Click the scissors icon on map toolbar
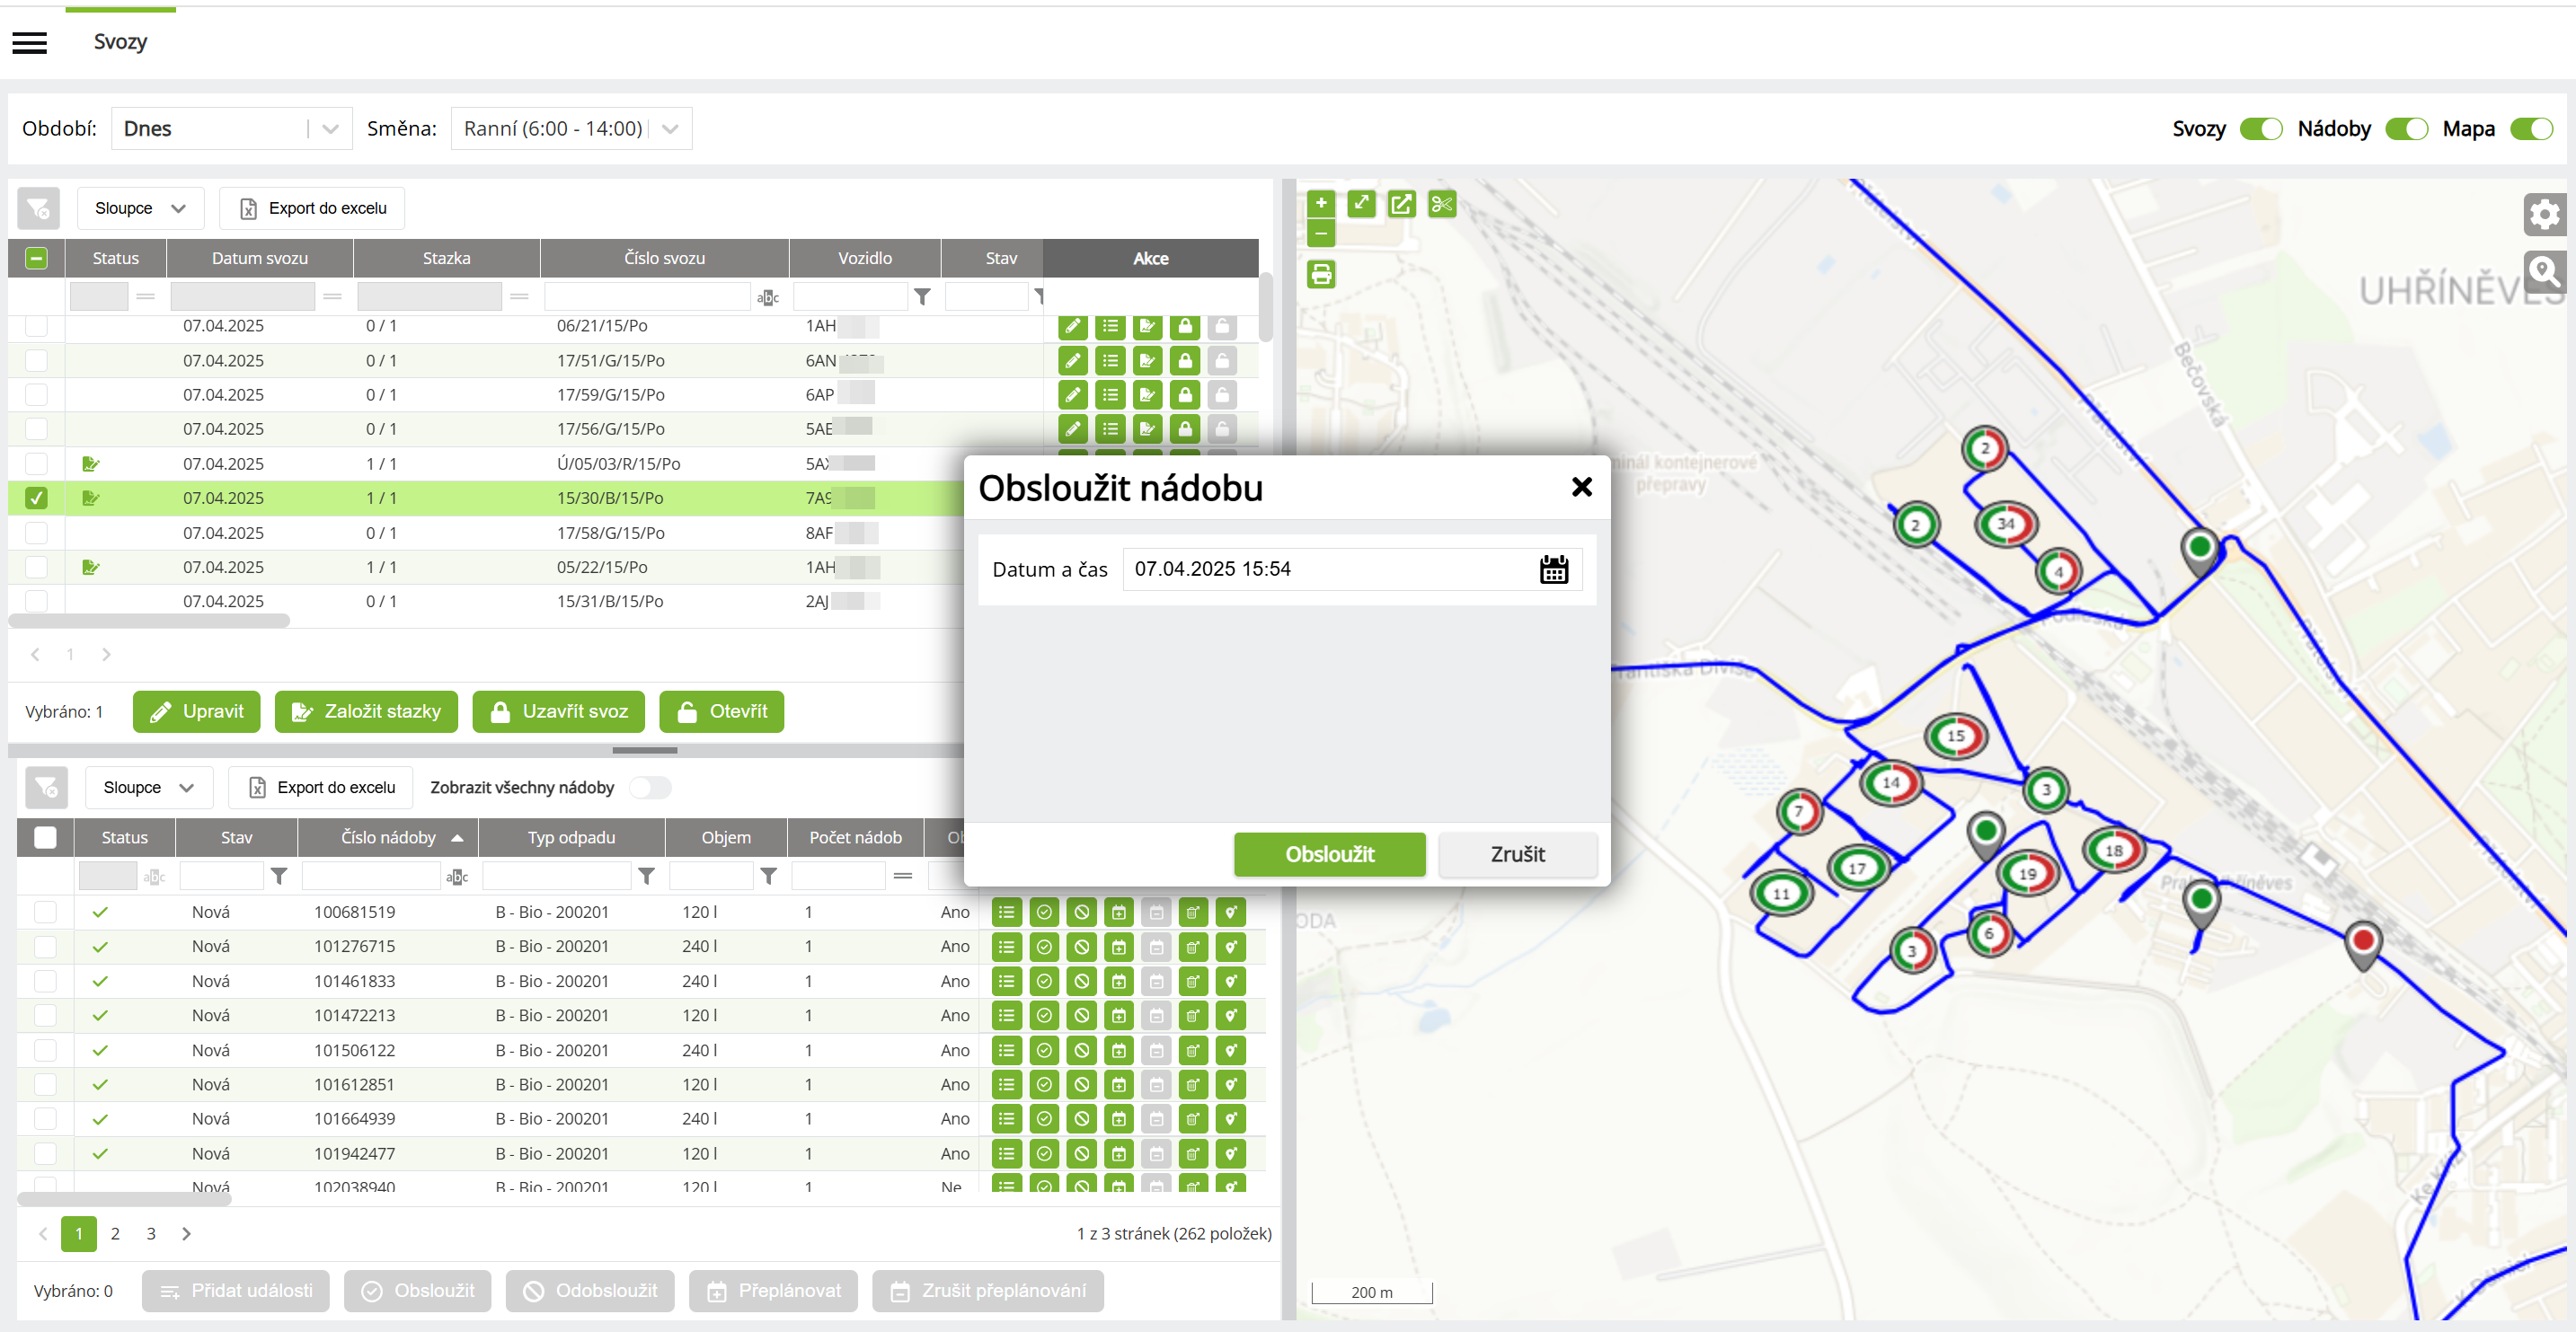The height and width of the screenshot is (1332, 2576). (x=1441, y=204)
